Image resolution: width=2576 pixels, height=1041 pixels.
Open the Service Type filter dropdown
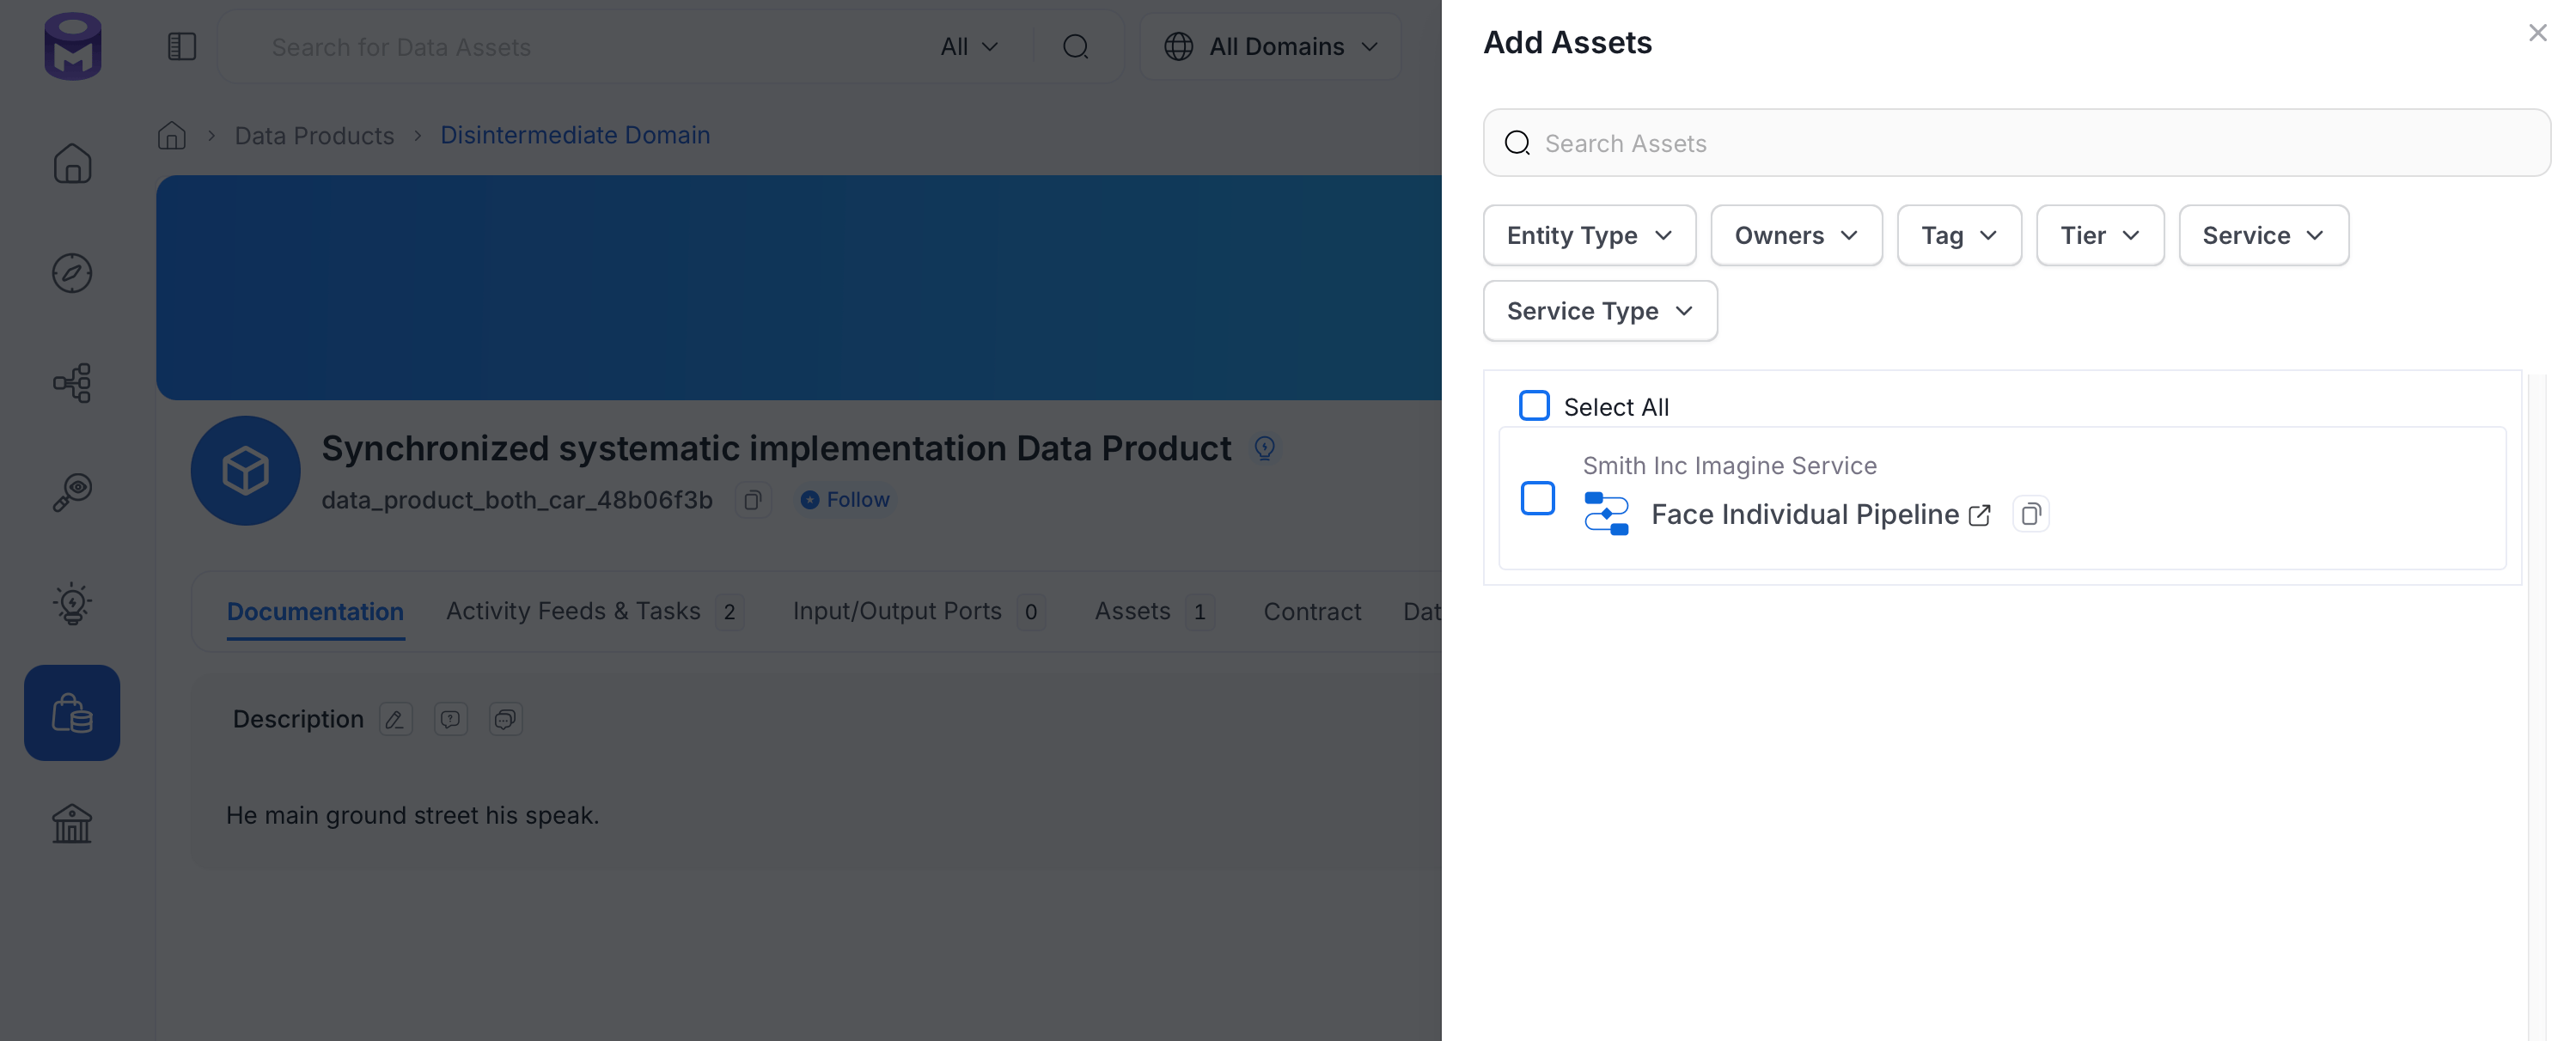(1600, 311)
